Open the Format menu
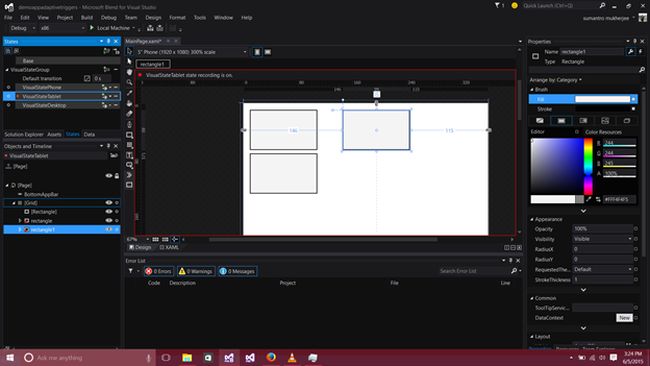Screen dimensions: 650x366 (177, 17)
